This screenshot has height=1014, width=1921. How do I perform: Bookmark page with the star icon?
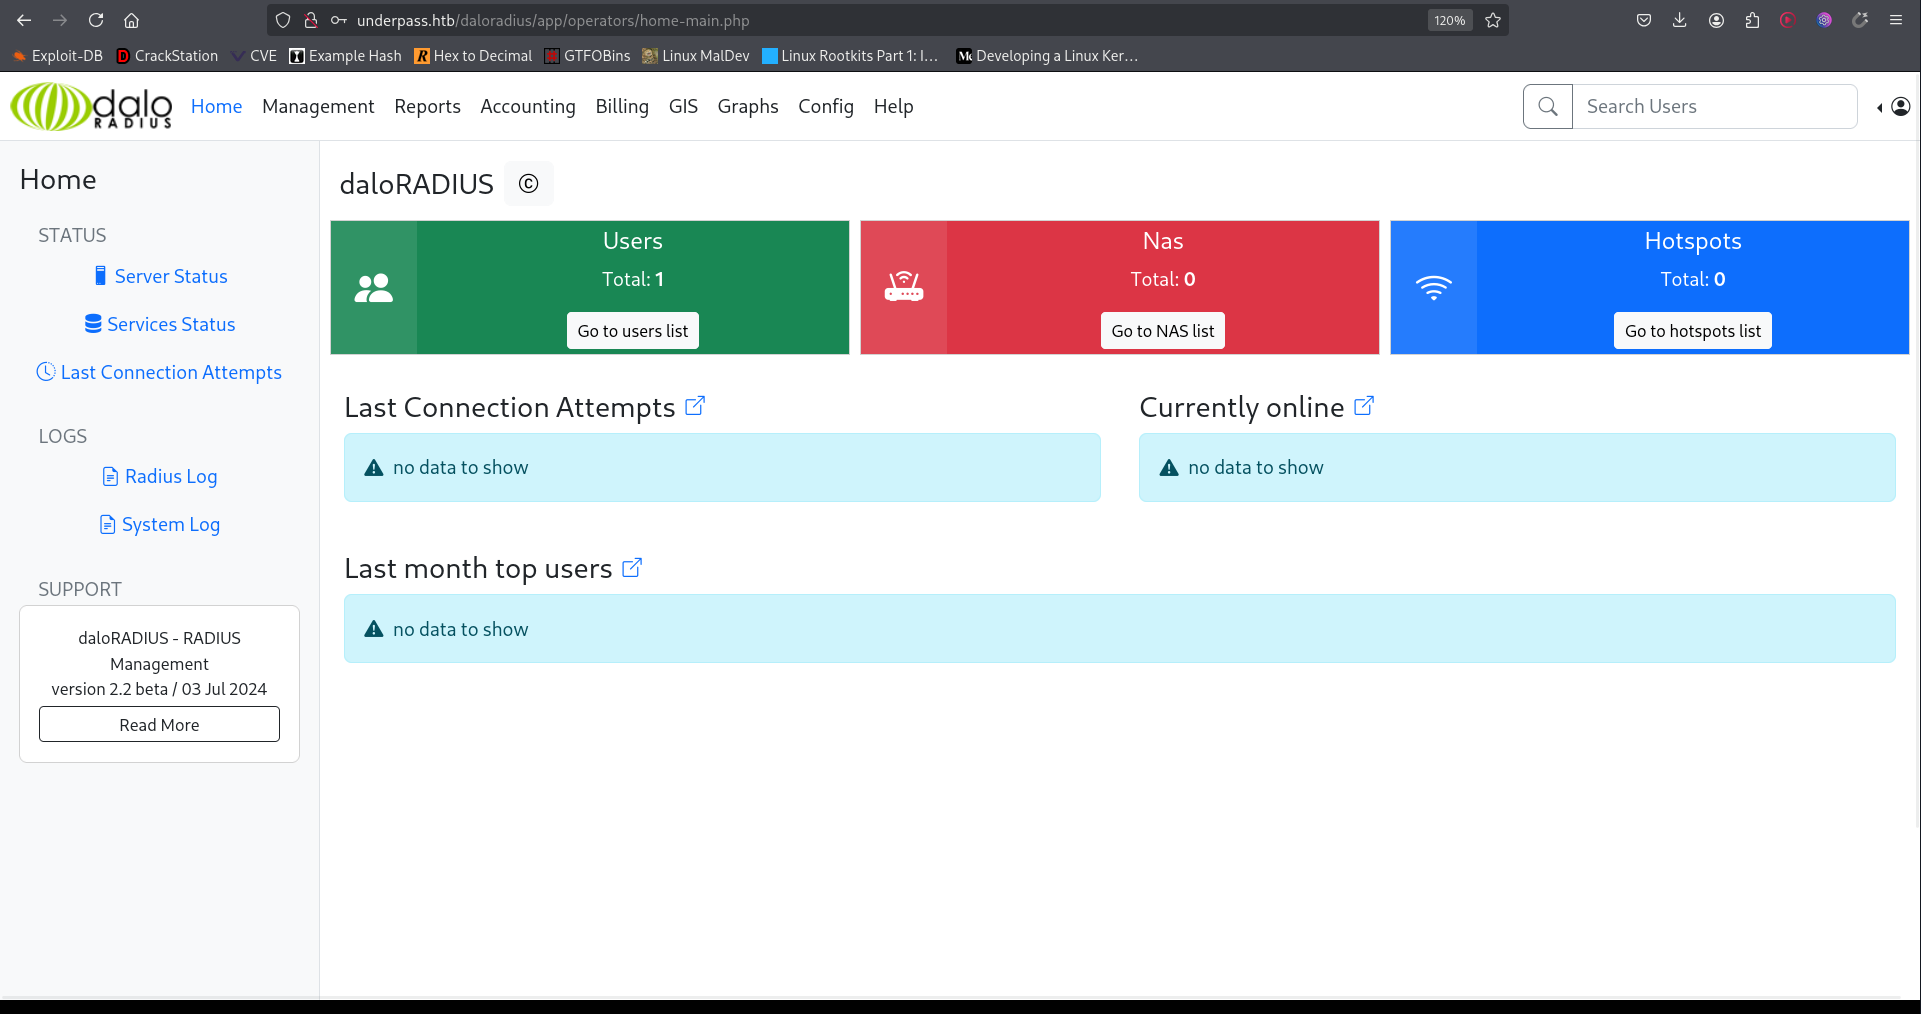1493,20
